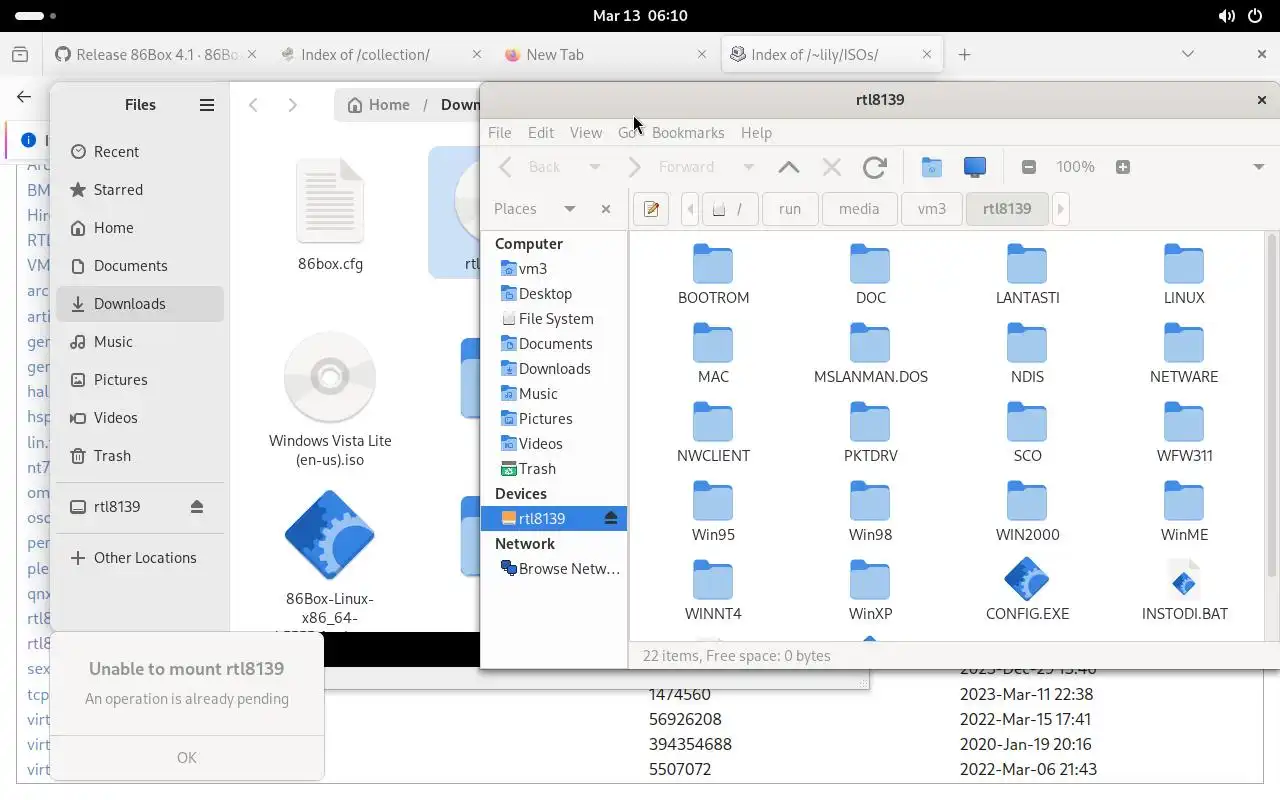Open the Forward history dropdown arrow
This screenshot has height=800, width=1280.
pyautogui.click(x=748, y=167)
